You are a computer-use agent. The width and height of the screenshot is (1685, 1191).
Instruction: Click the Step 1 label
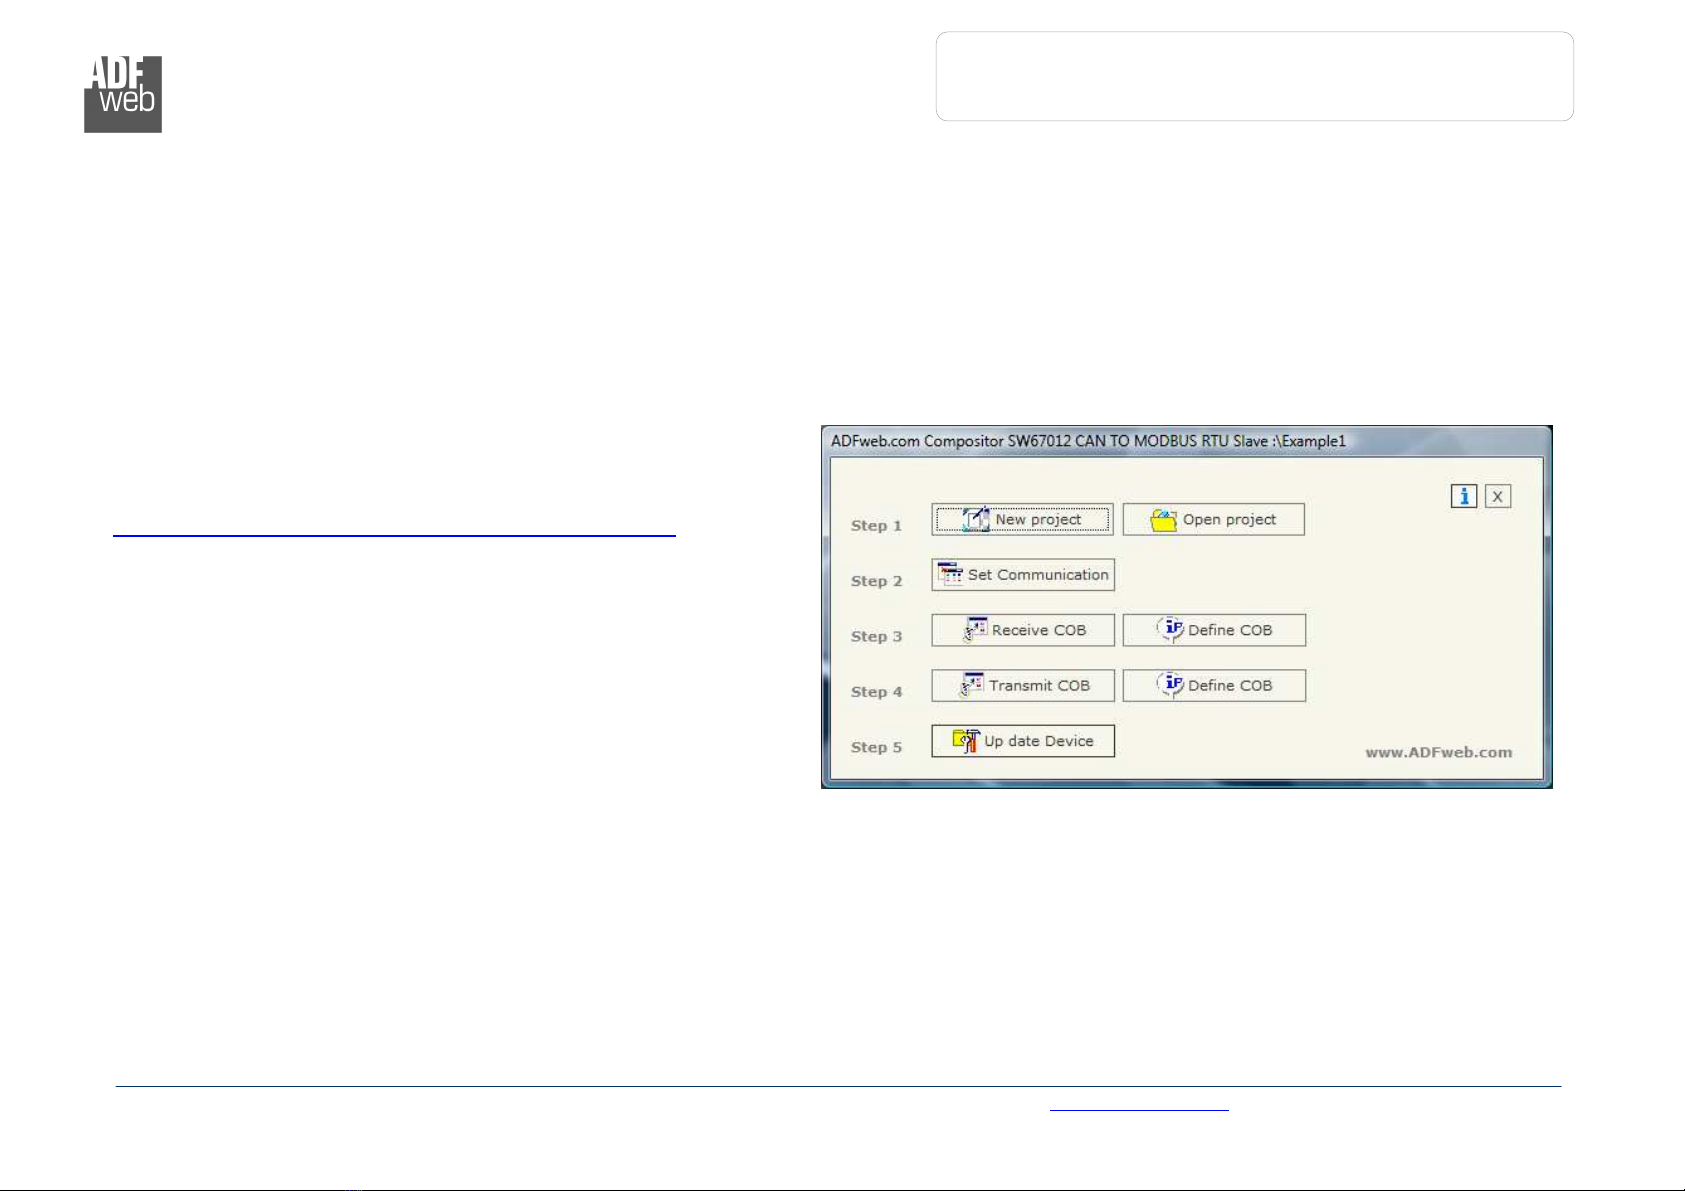click(x=876, y=525)
